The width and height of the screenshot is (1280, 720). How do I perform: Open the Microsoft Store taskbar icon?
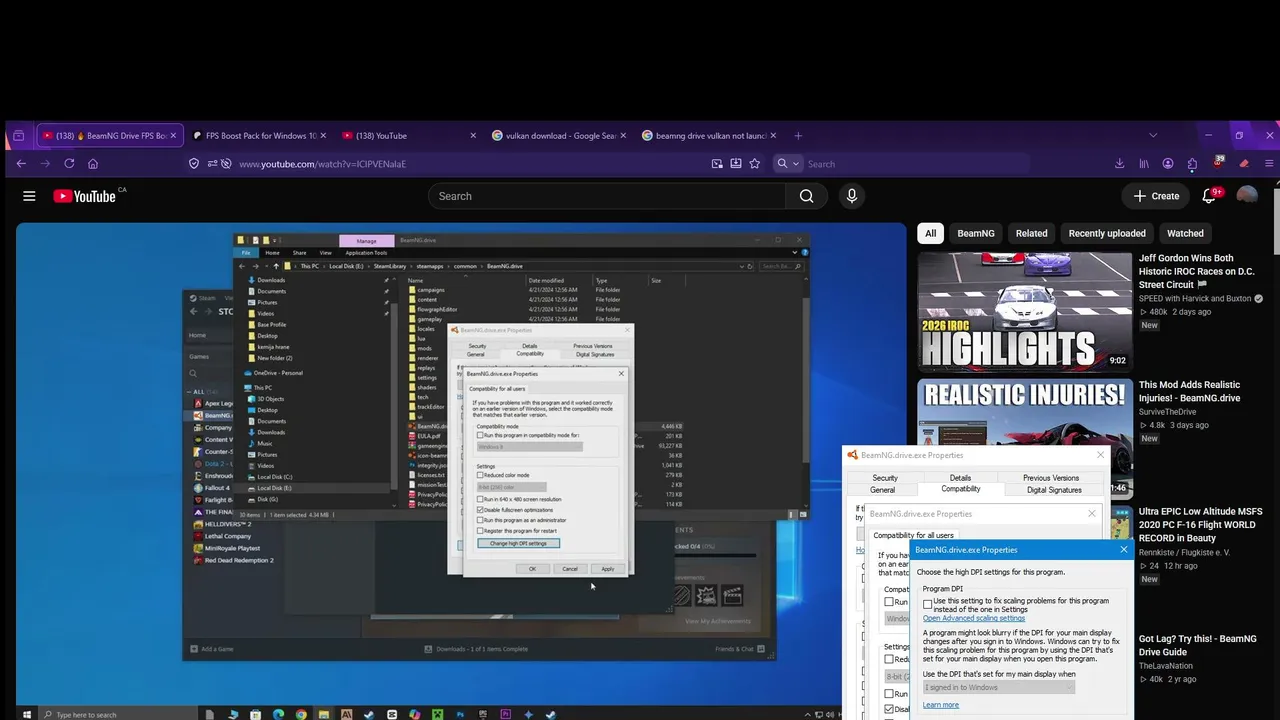255,714
